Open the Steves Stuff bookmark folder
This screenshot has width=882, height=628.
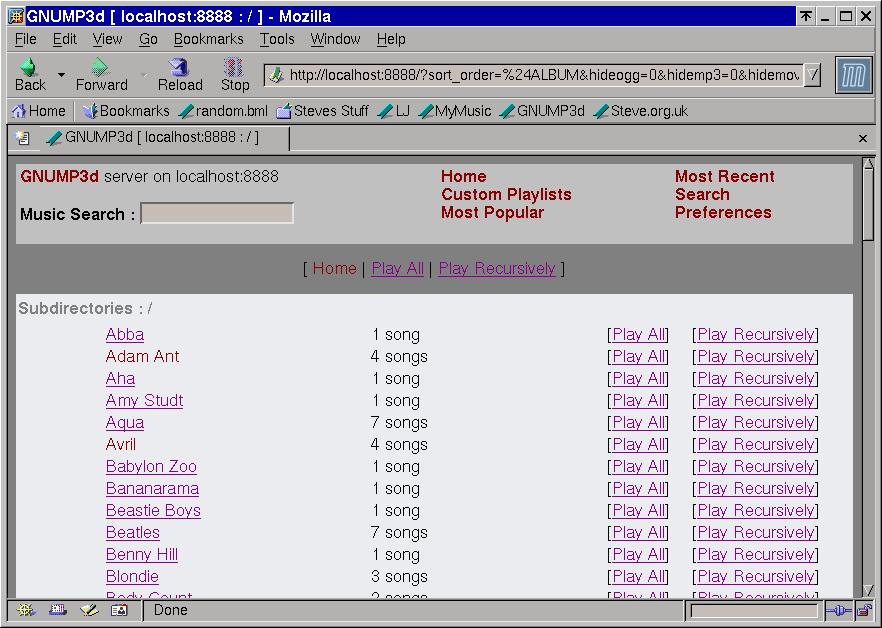(x=323, y=111)
